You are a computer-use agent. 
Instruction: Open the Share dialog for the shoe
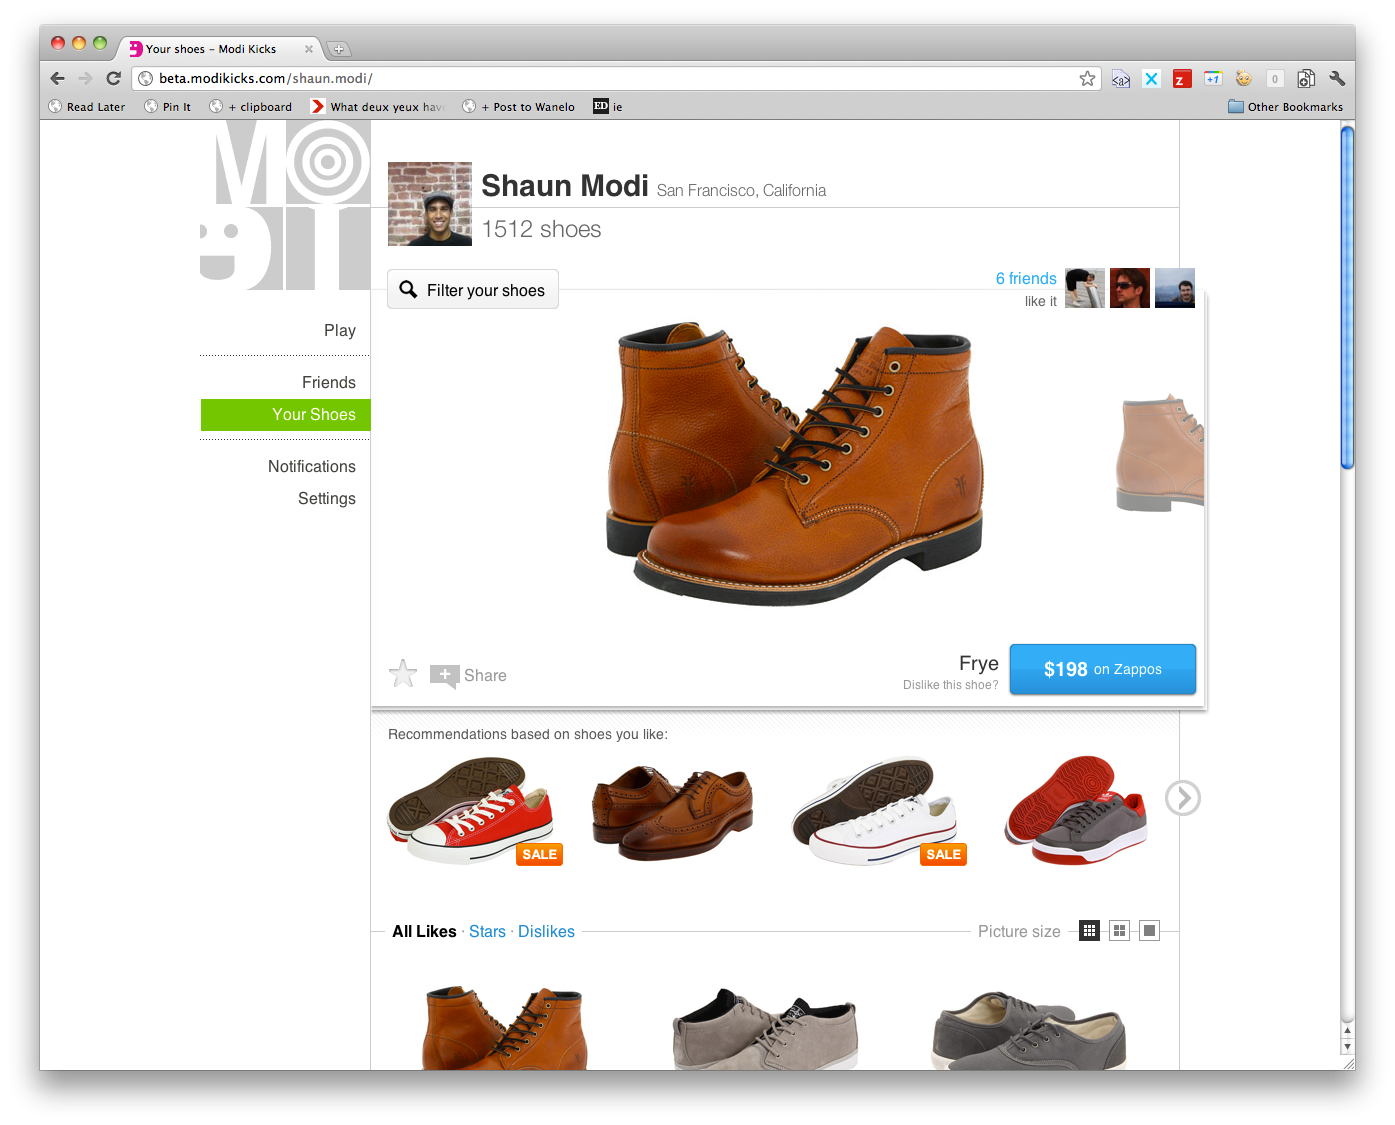(468, 675)
